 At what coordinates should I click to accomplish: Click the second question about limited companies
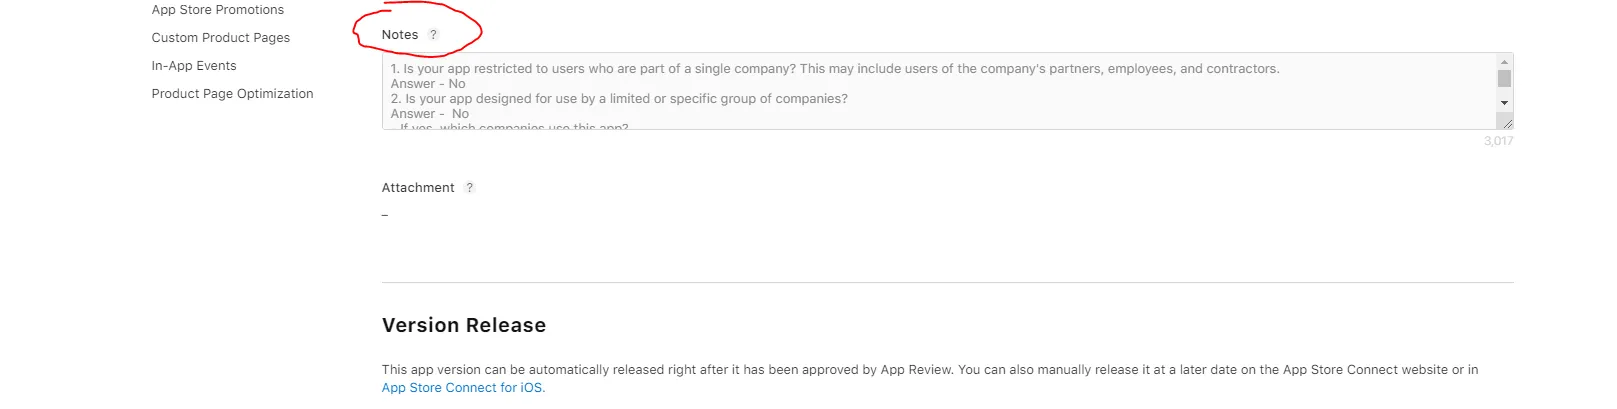tap(619, 99)
